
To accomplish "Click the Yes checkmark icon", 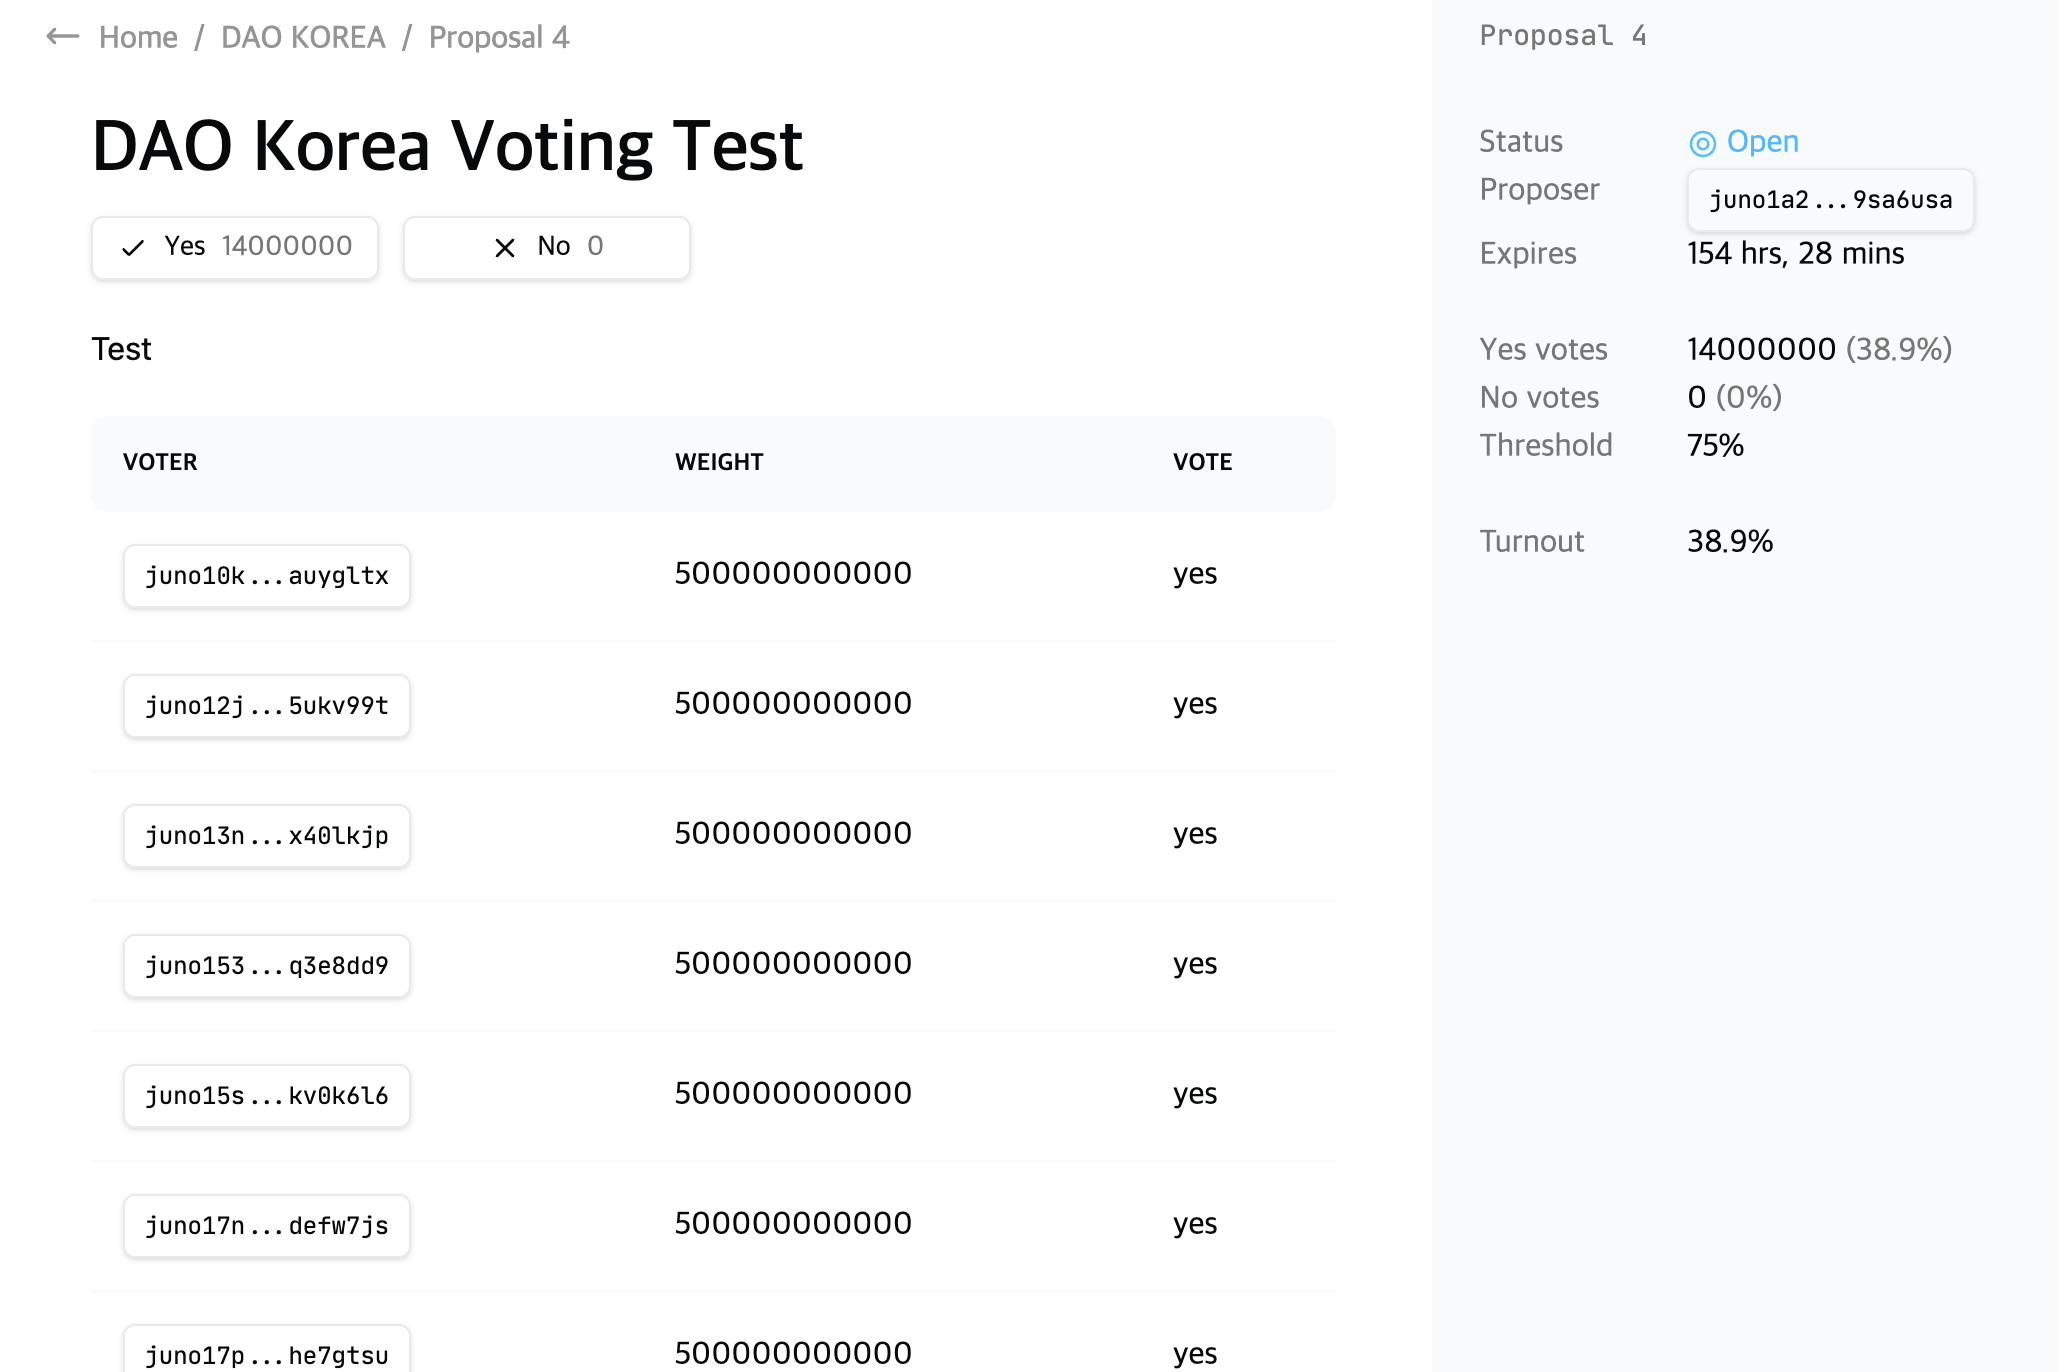I will coord(133,247).
